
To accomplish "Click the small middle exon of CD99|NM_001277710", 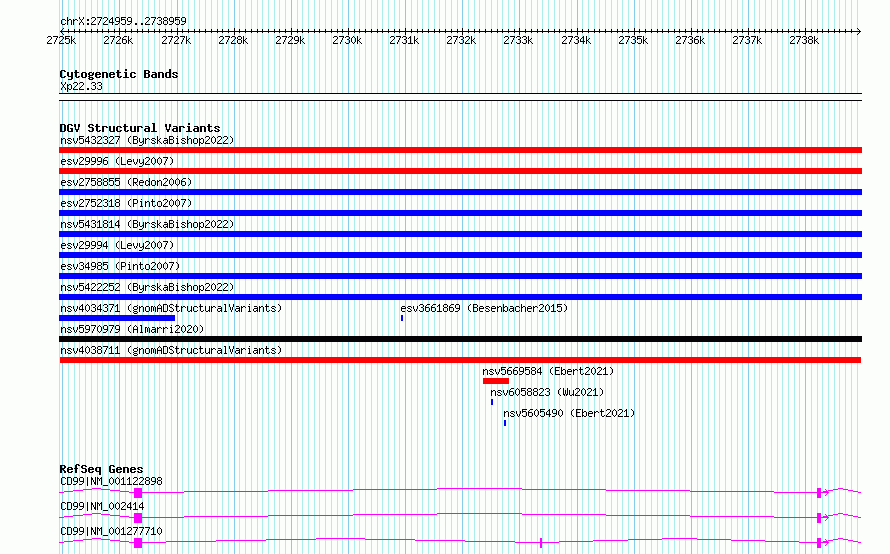I will pos(541,543).
